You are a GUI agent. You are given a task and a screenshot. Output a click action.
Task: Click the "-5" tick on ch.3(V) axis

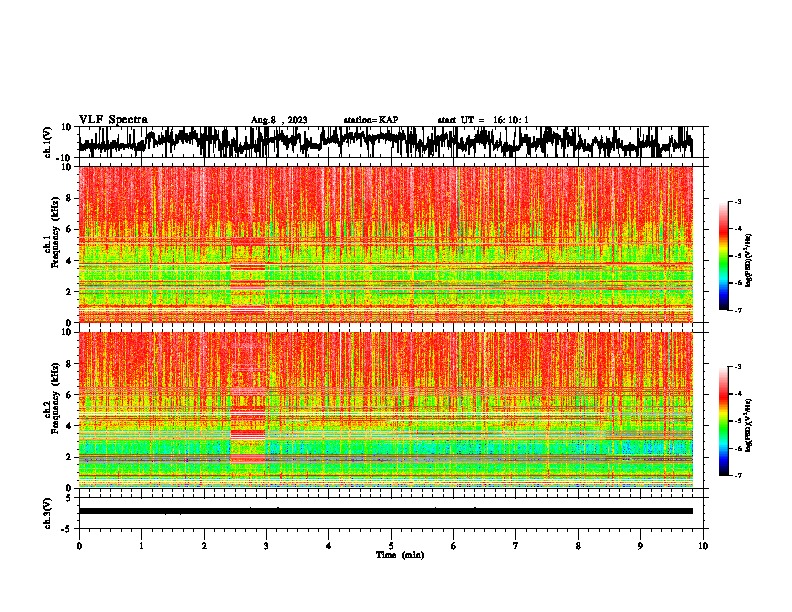click(x=67, y=529)
